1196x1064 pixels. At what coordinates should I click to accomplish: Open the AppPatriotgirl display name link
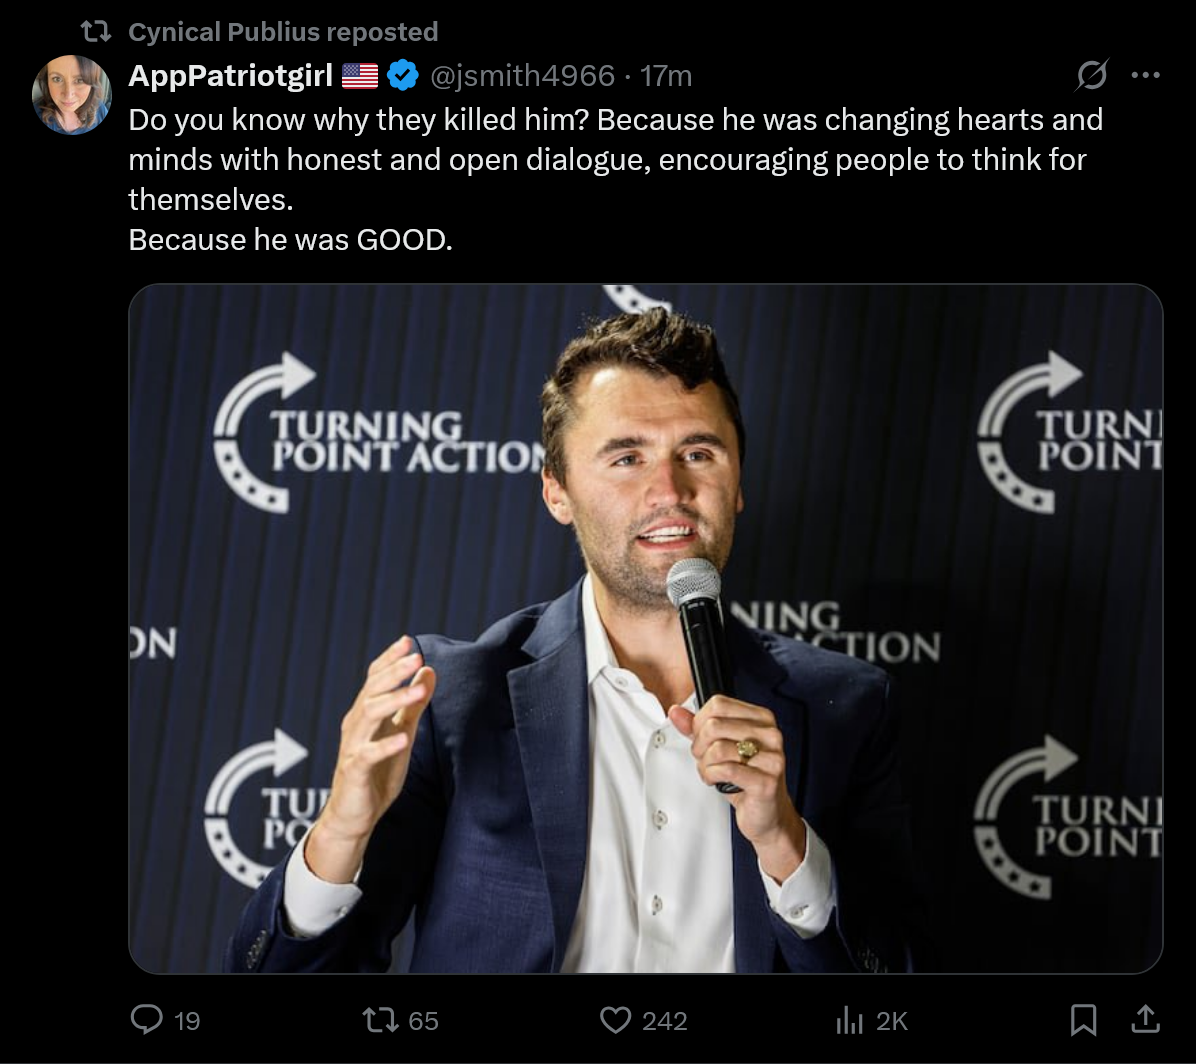(230, 75)
